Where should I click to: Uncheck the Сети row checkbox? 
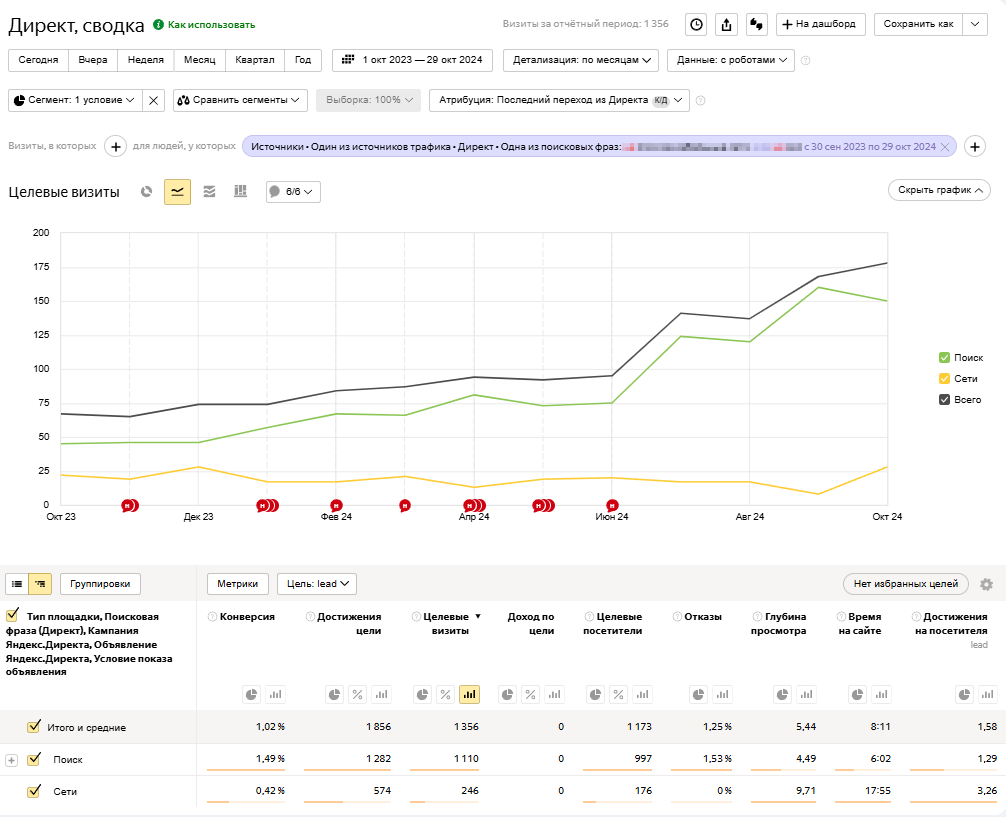click(x=35, y=792)
